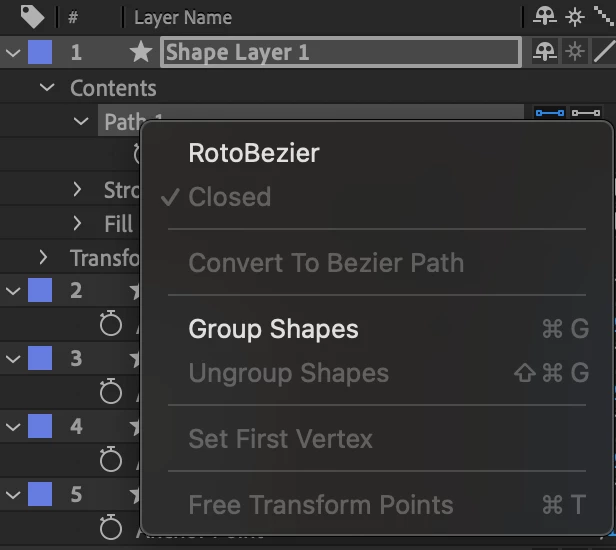The width and height of the screenshot is (616, 550).
Task: Toggle the quality switch on Shape Layer 1
Action: point(604,52)
